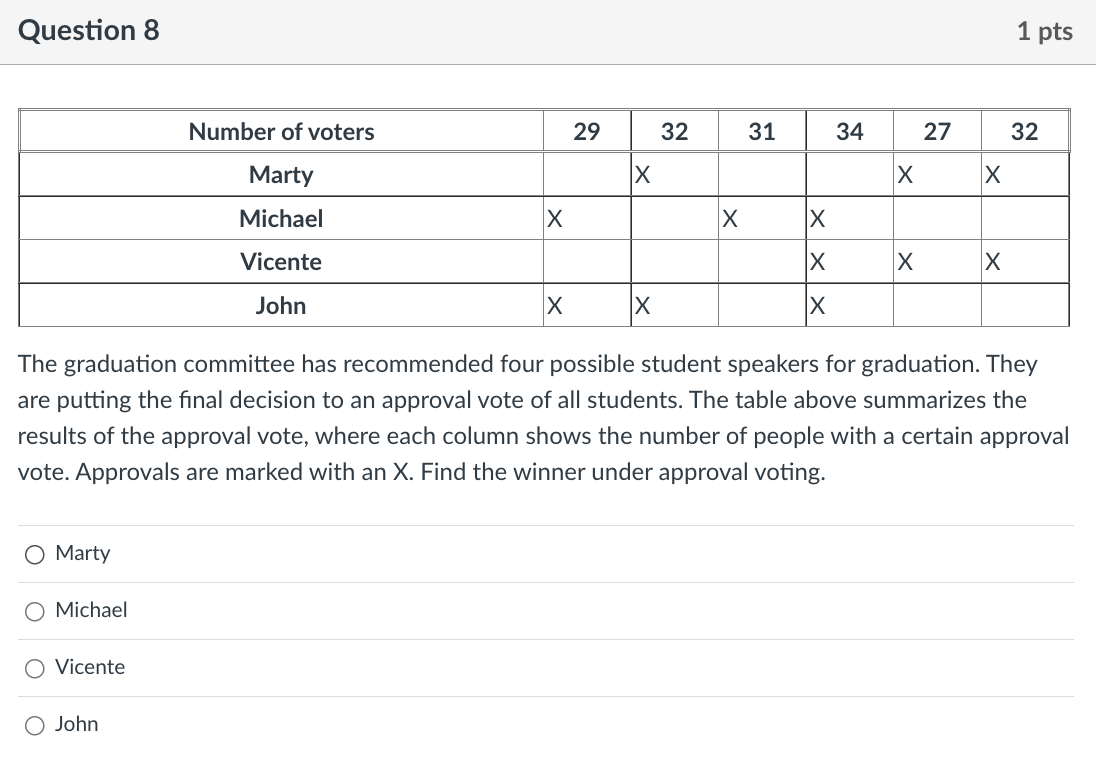Click Michael's X in the 31 column
The width and height of the screenshot is (1096, 776).
pyautogui.click(x=730, y=219)
